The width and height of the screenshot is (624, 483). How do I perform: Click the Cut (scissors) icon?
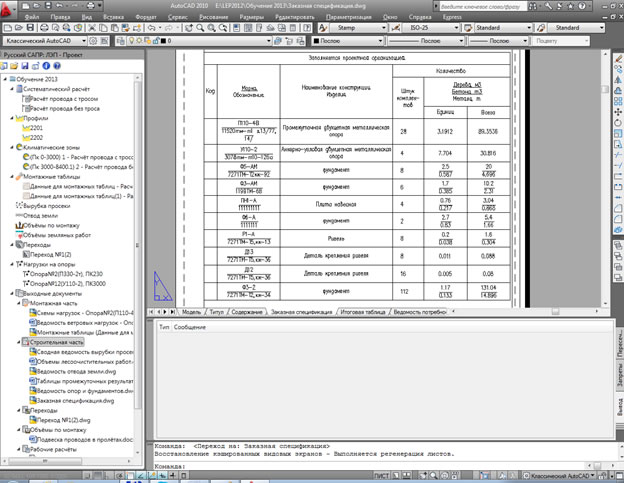tap(92, 28)
